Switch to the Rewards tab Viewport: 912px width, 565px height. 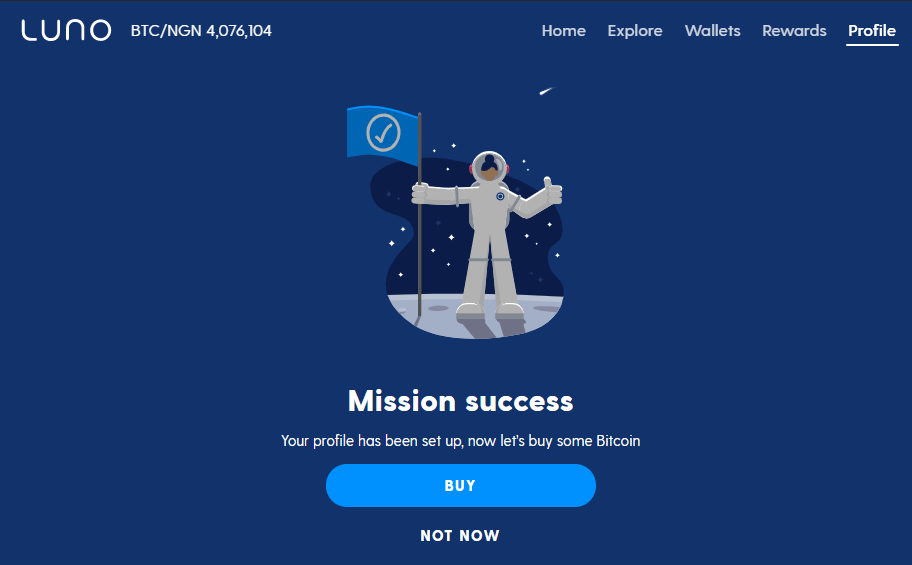[794, 30]
